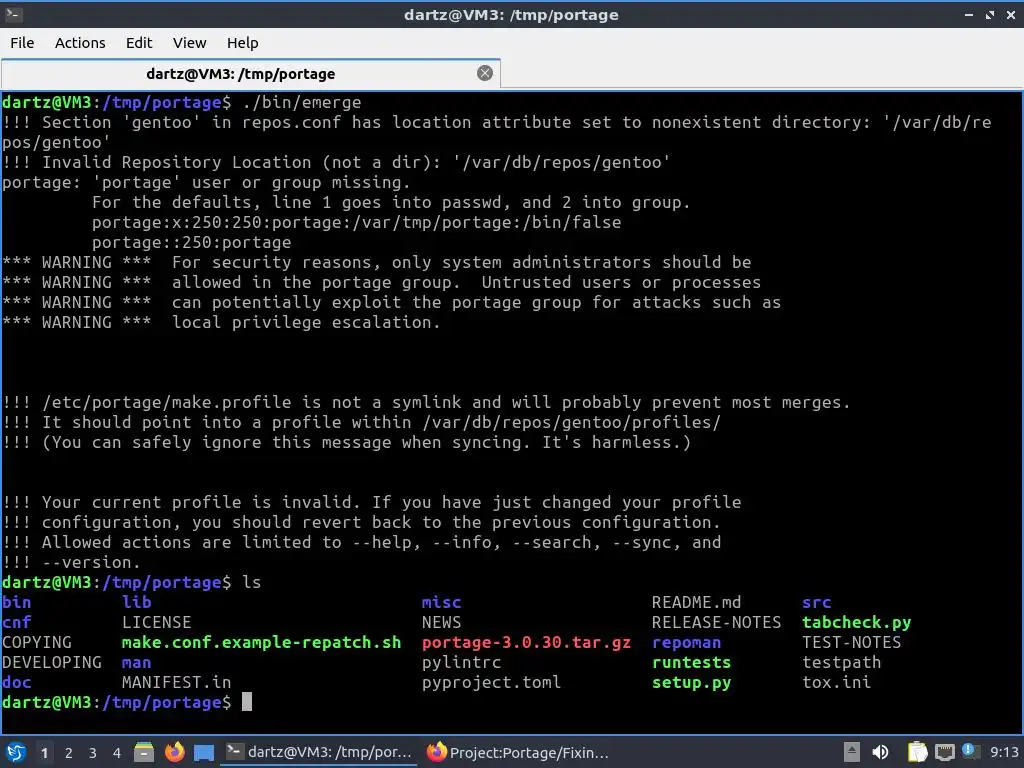Launch the file manager from the taskbar
Image resolution: width=1024 pixels, height=768 pixels.
pos(144,752)
